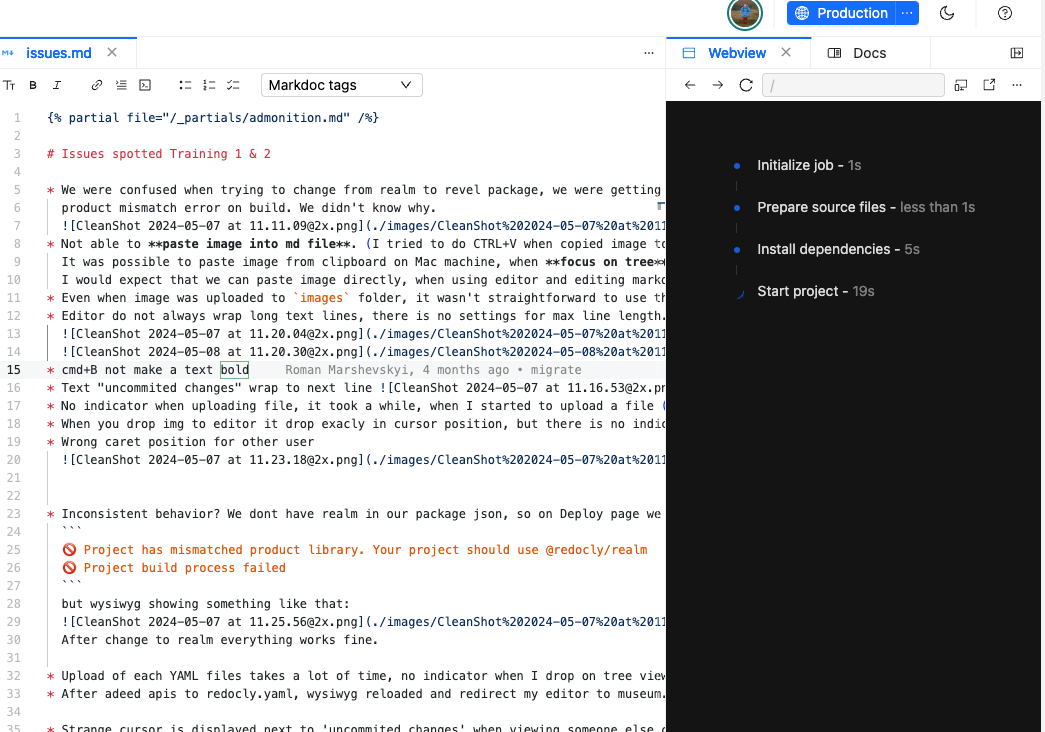Image resolution: width=1045 pixels, height=732 pixels.
Task: Click line 19 'Wrong caret position for other user'
Action: click(x=187, y=442)
